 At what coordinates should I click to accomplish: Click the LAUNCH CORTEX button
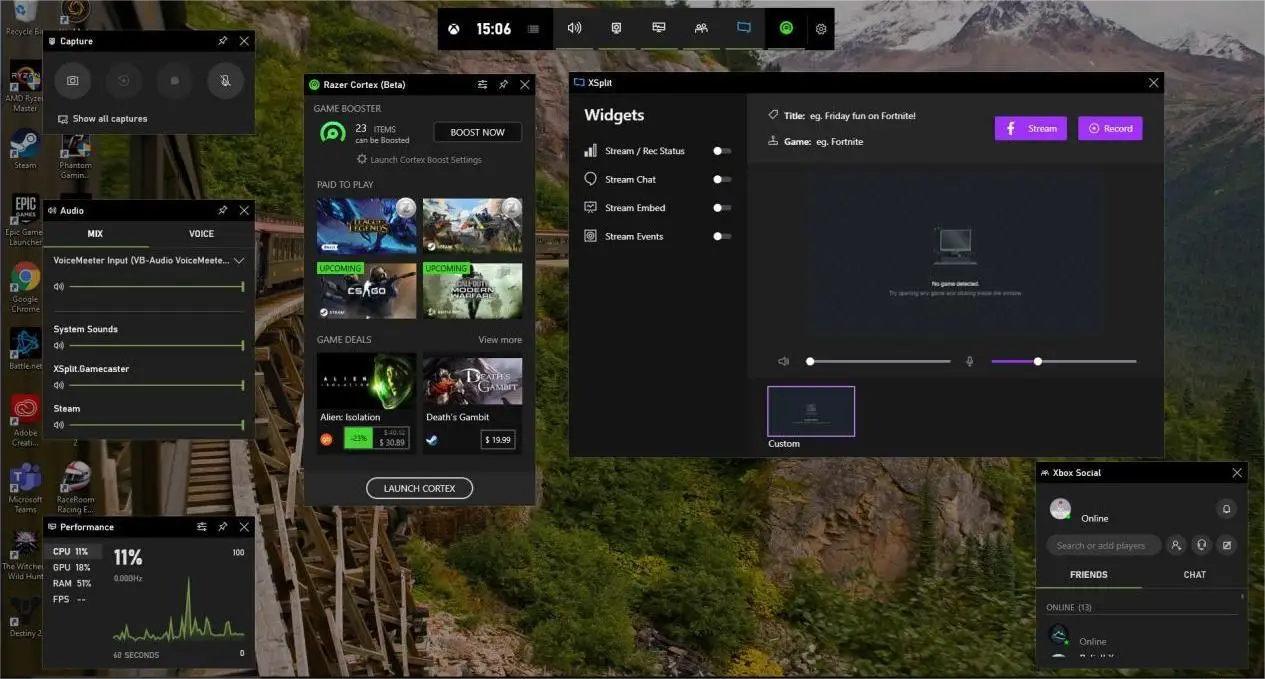click(420, 488)
